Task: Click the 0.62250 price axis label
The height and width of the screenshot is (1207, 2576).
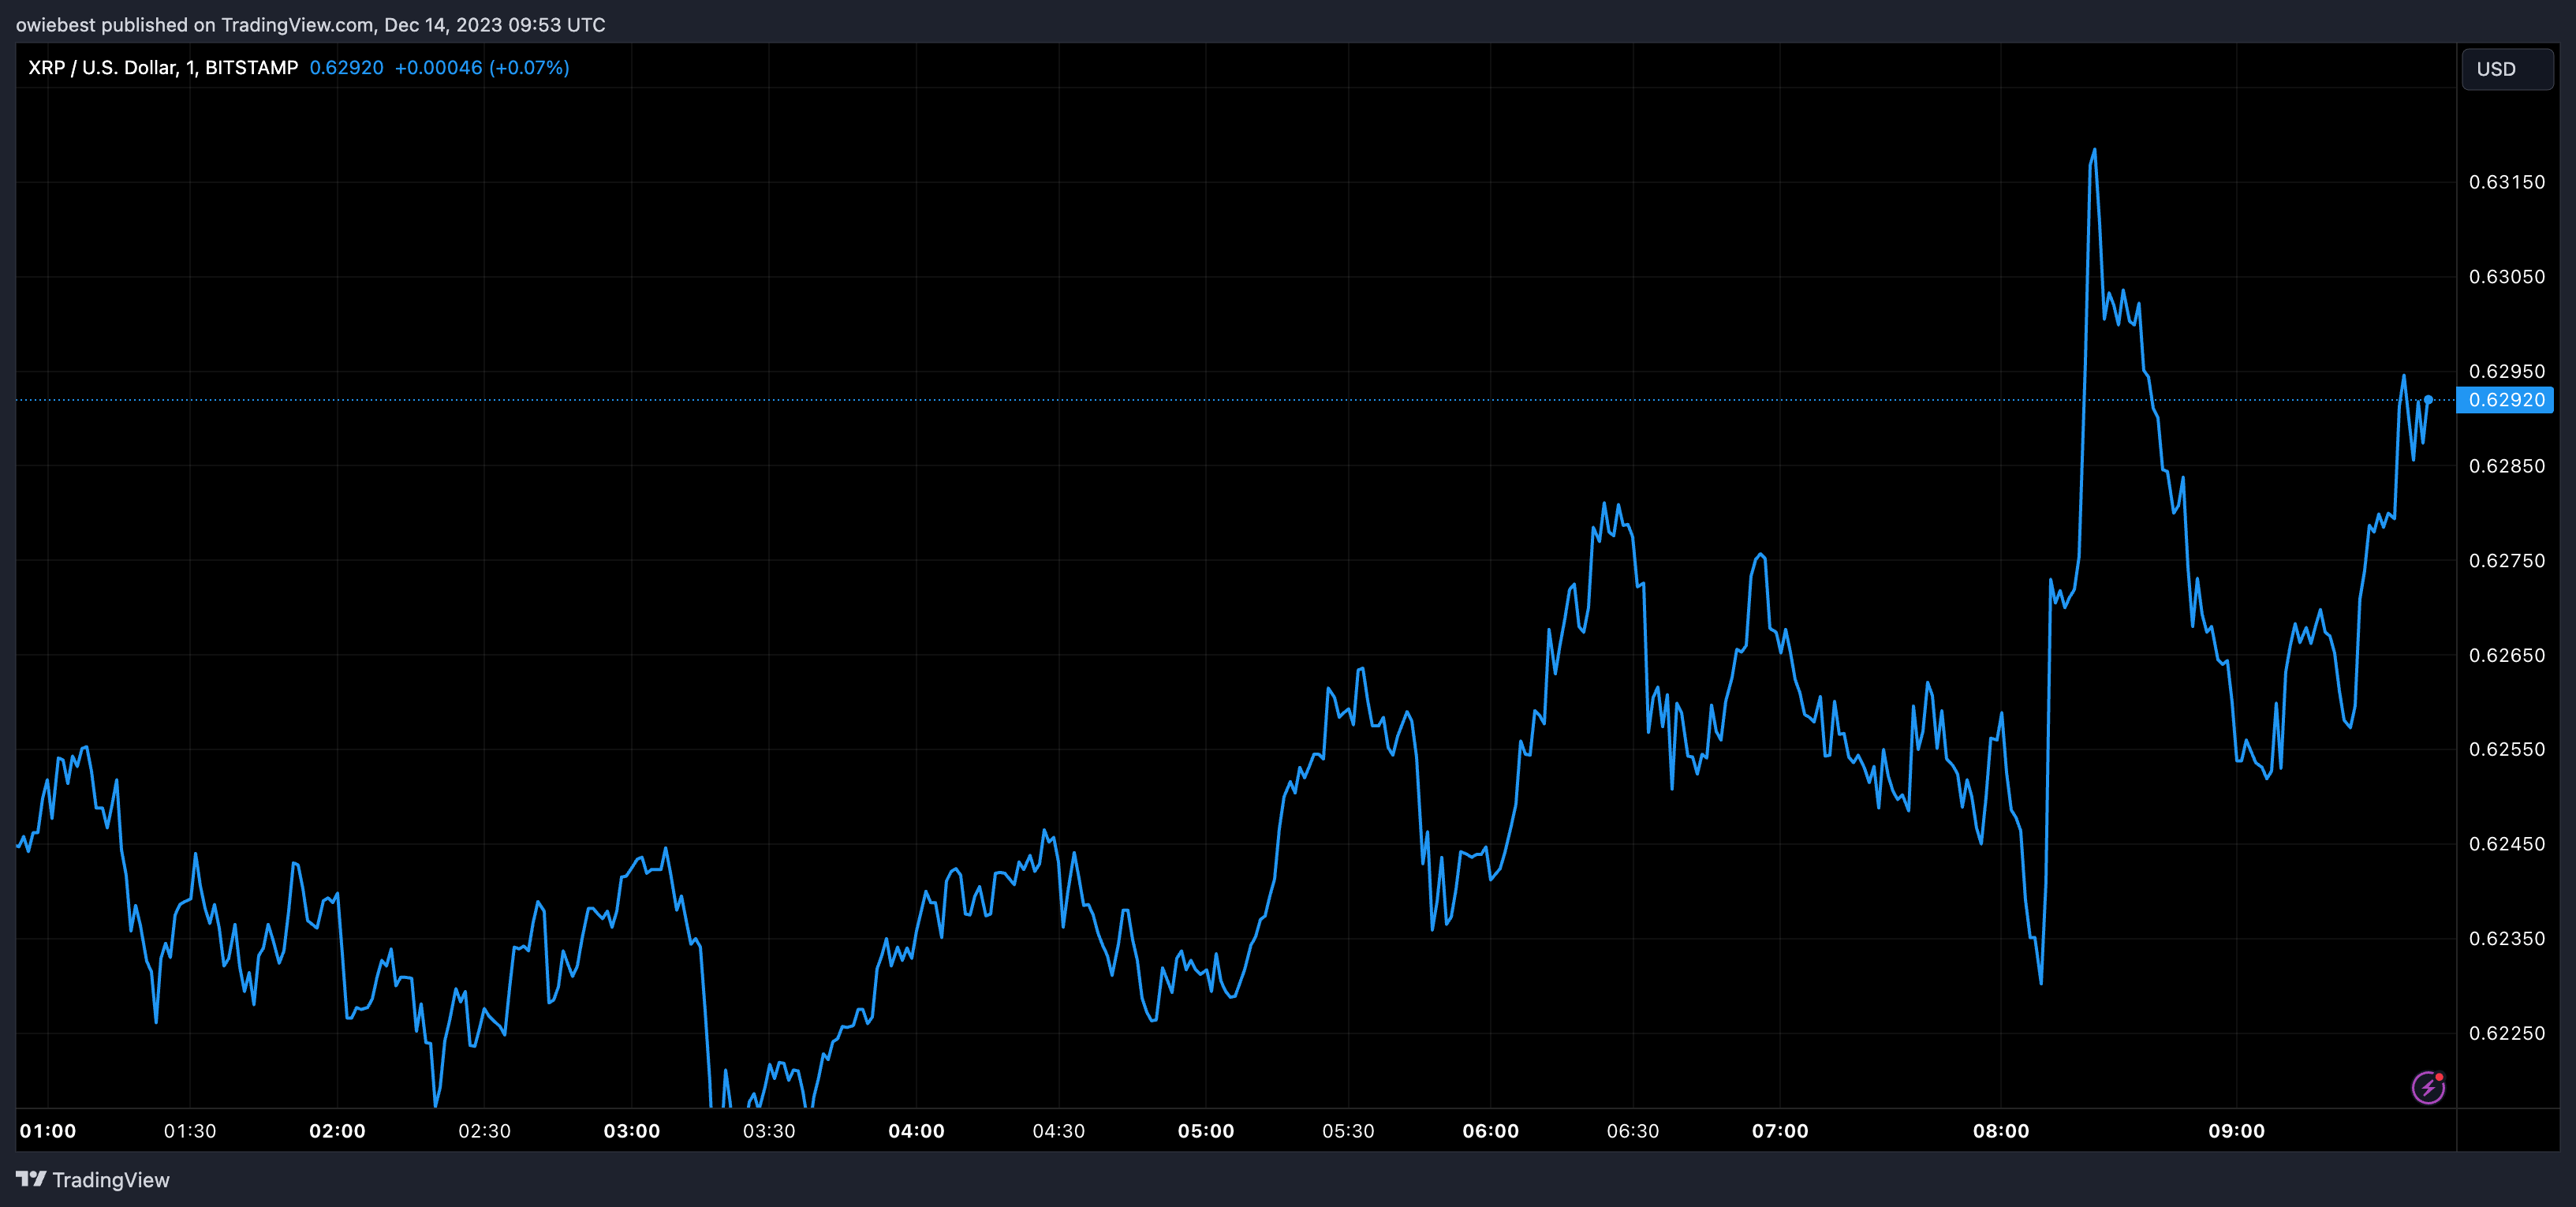Action: [2507, 1033]
